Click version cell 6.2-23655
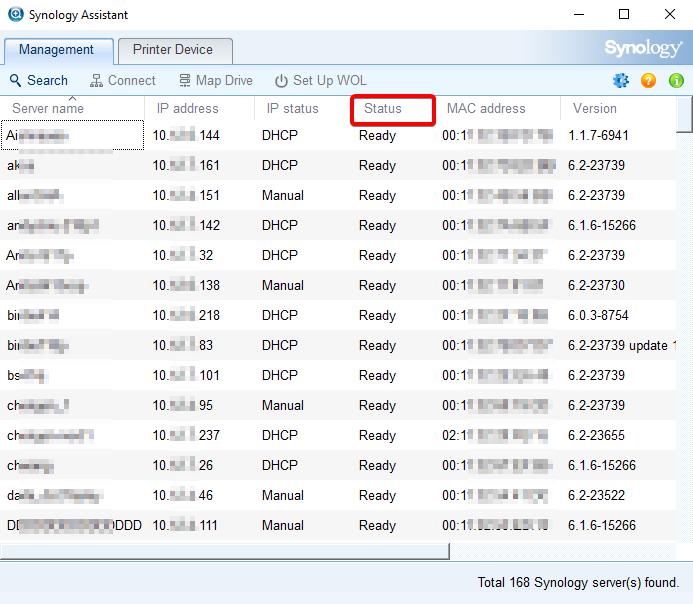Screen dimensions: 693x604 596,435
